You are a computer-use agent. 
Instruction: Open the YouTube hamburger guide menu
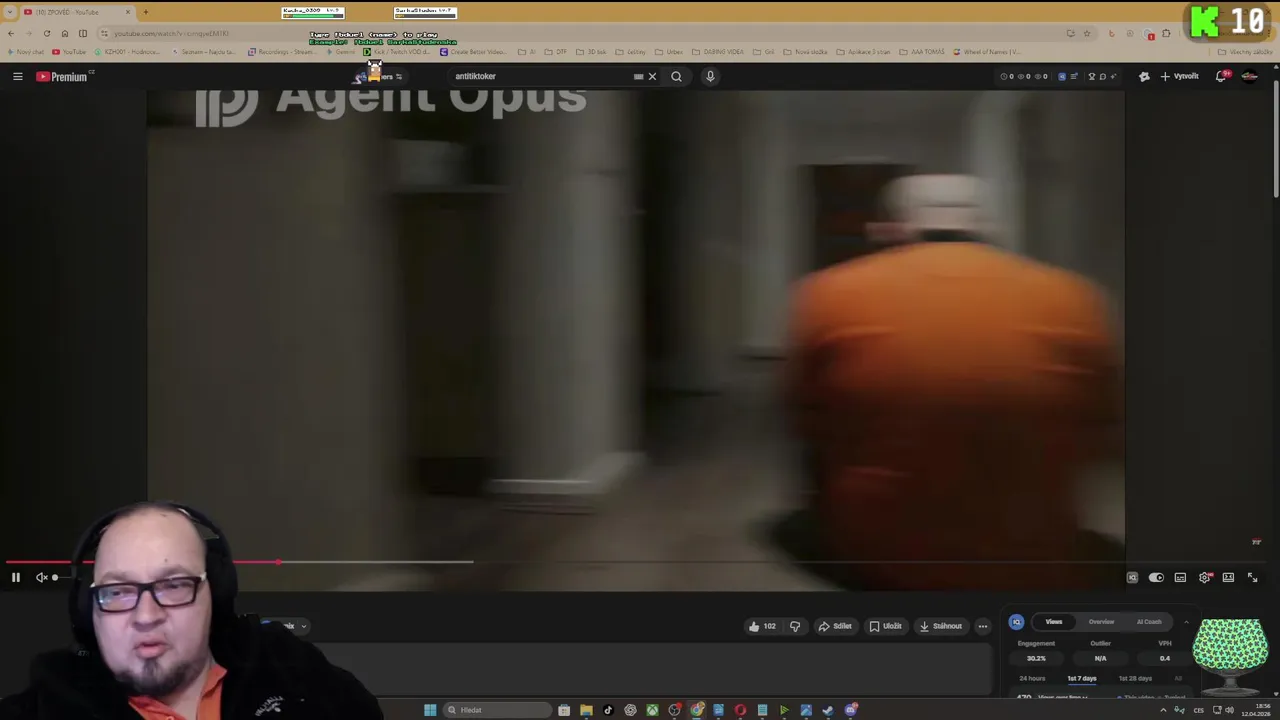(x=17, y=76)
